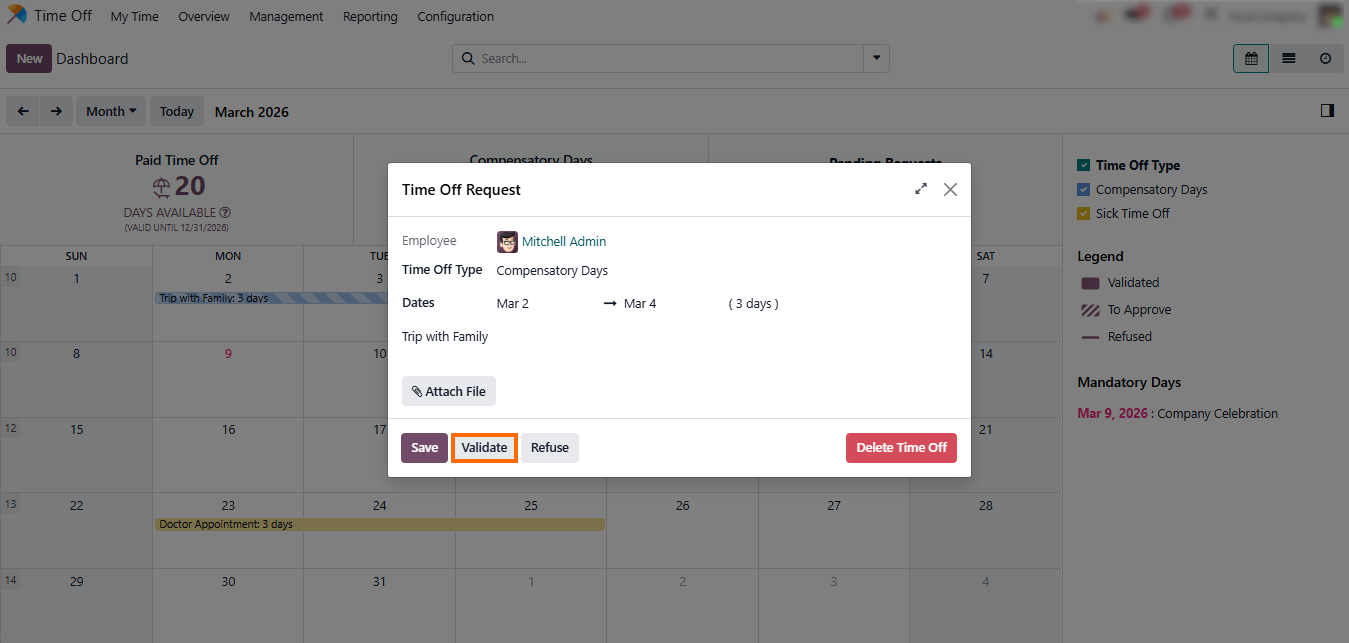The height and width of the screenshot is (643, 1349).
Task: Go to previous month arrow
Action: coord(23,111)
